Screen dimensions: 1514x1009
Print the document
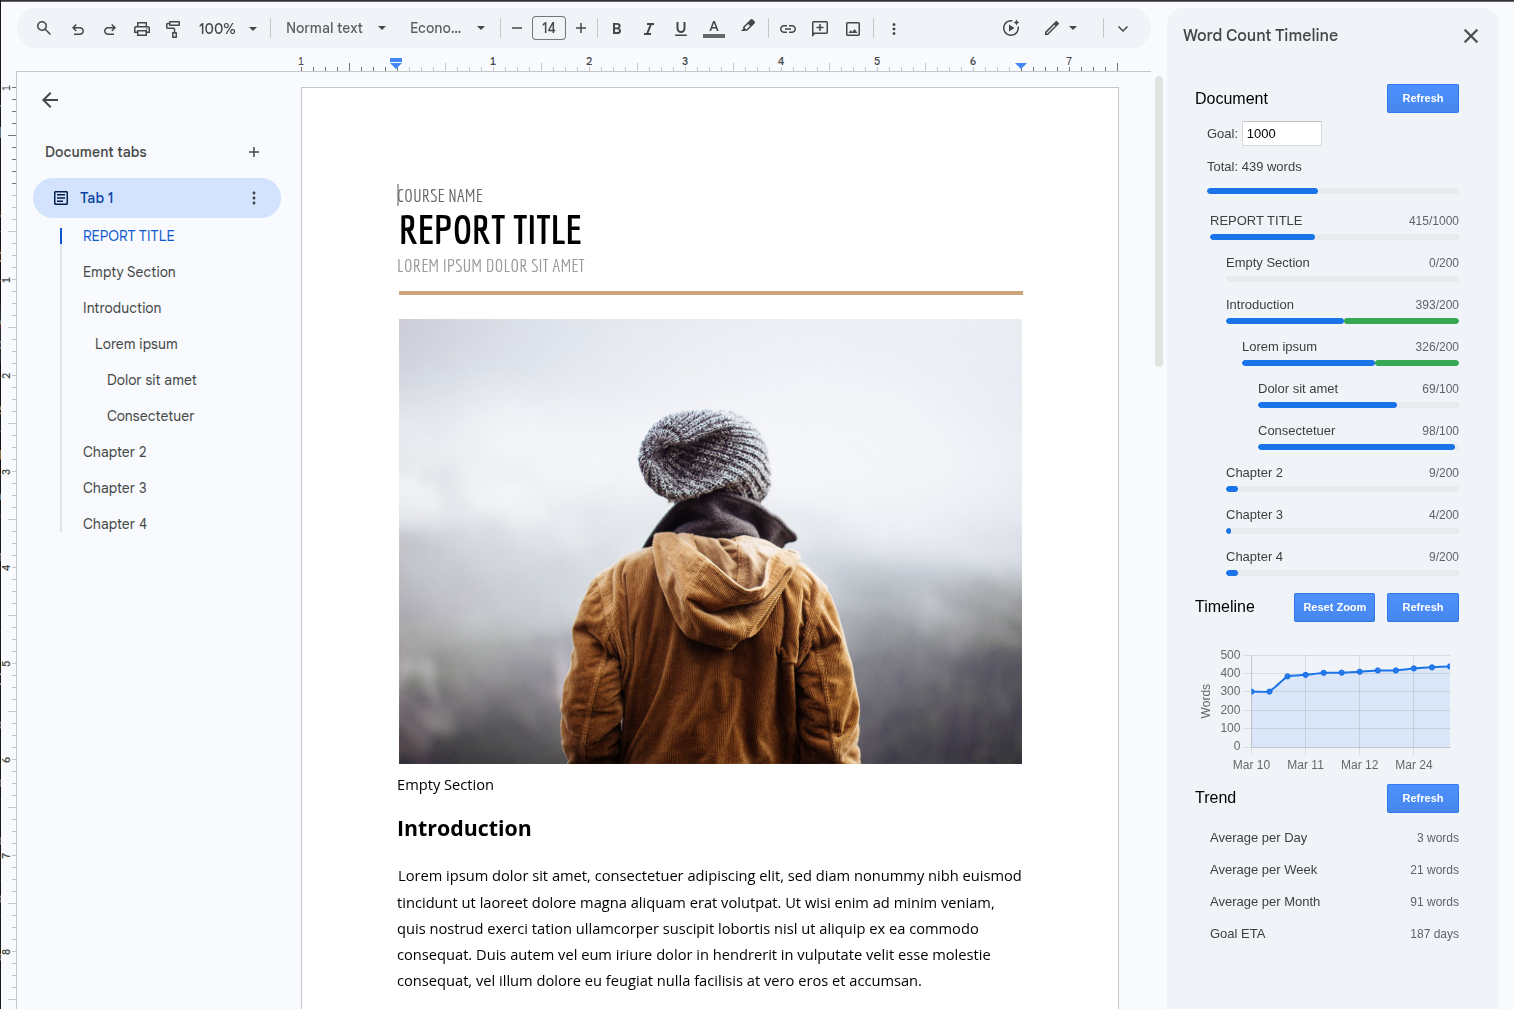point(141,28)
